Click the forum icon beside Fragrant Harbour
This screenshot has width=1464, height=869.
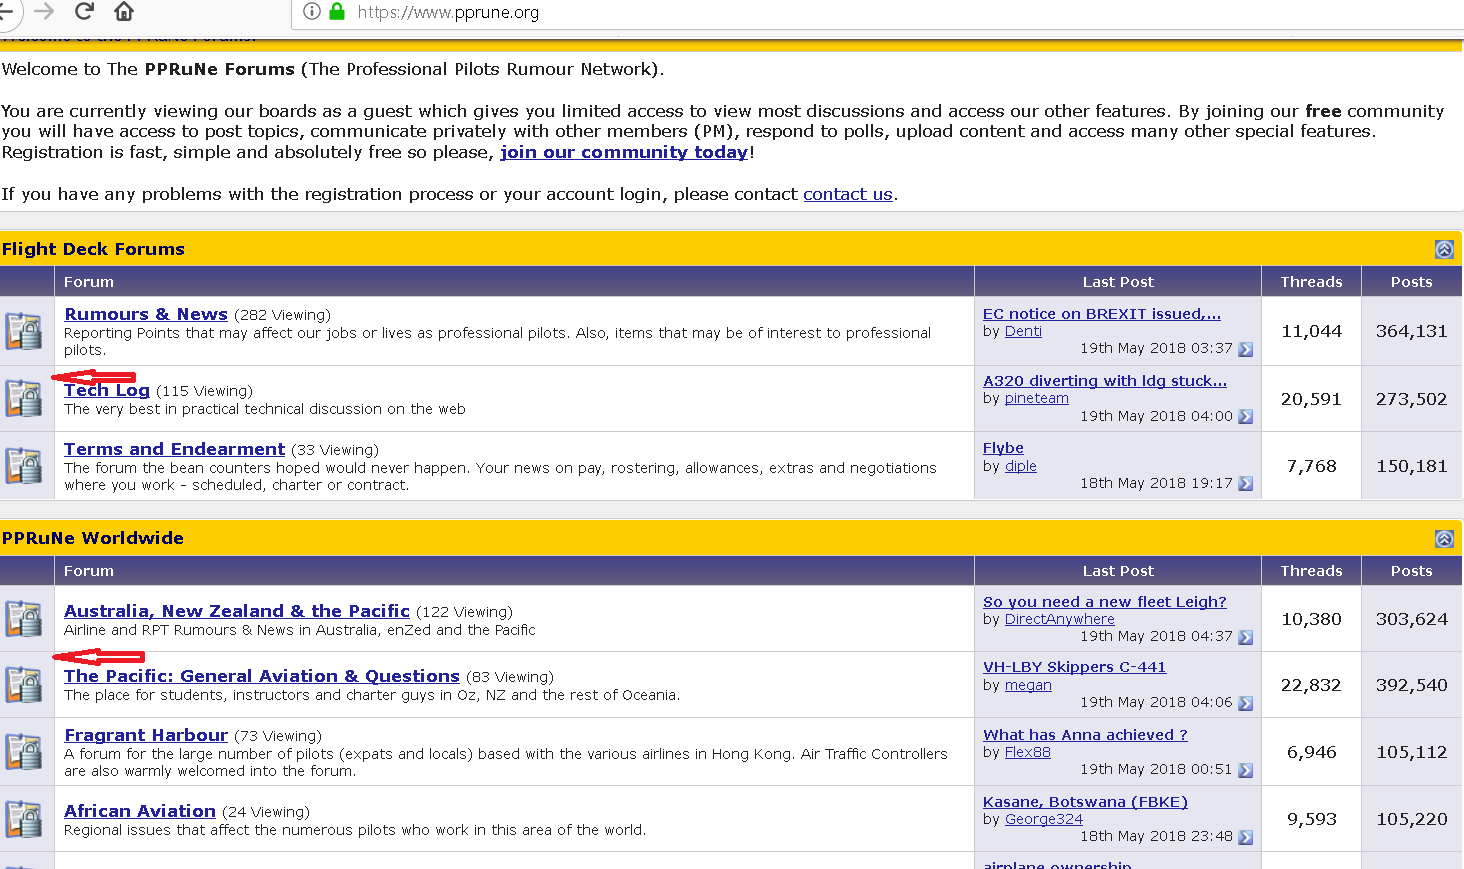[24, 752]
